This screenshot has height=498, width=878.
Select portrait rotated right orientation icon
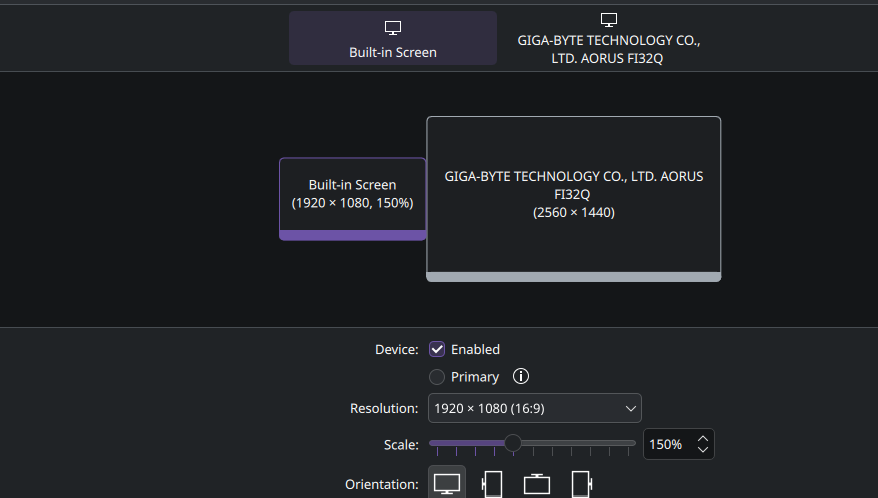[x=582, y=483]
